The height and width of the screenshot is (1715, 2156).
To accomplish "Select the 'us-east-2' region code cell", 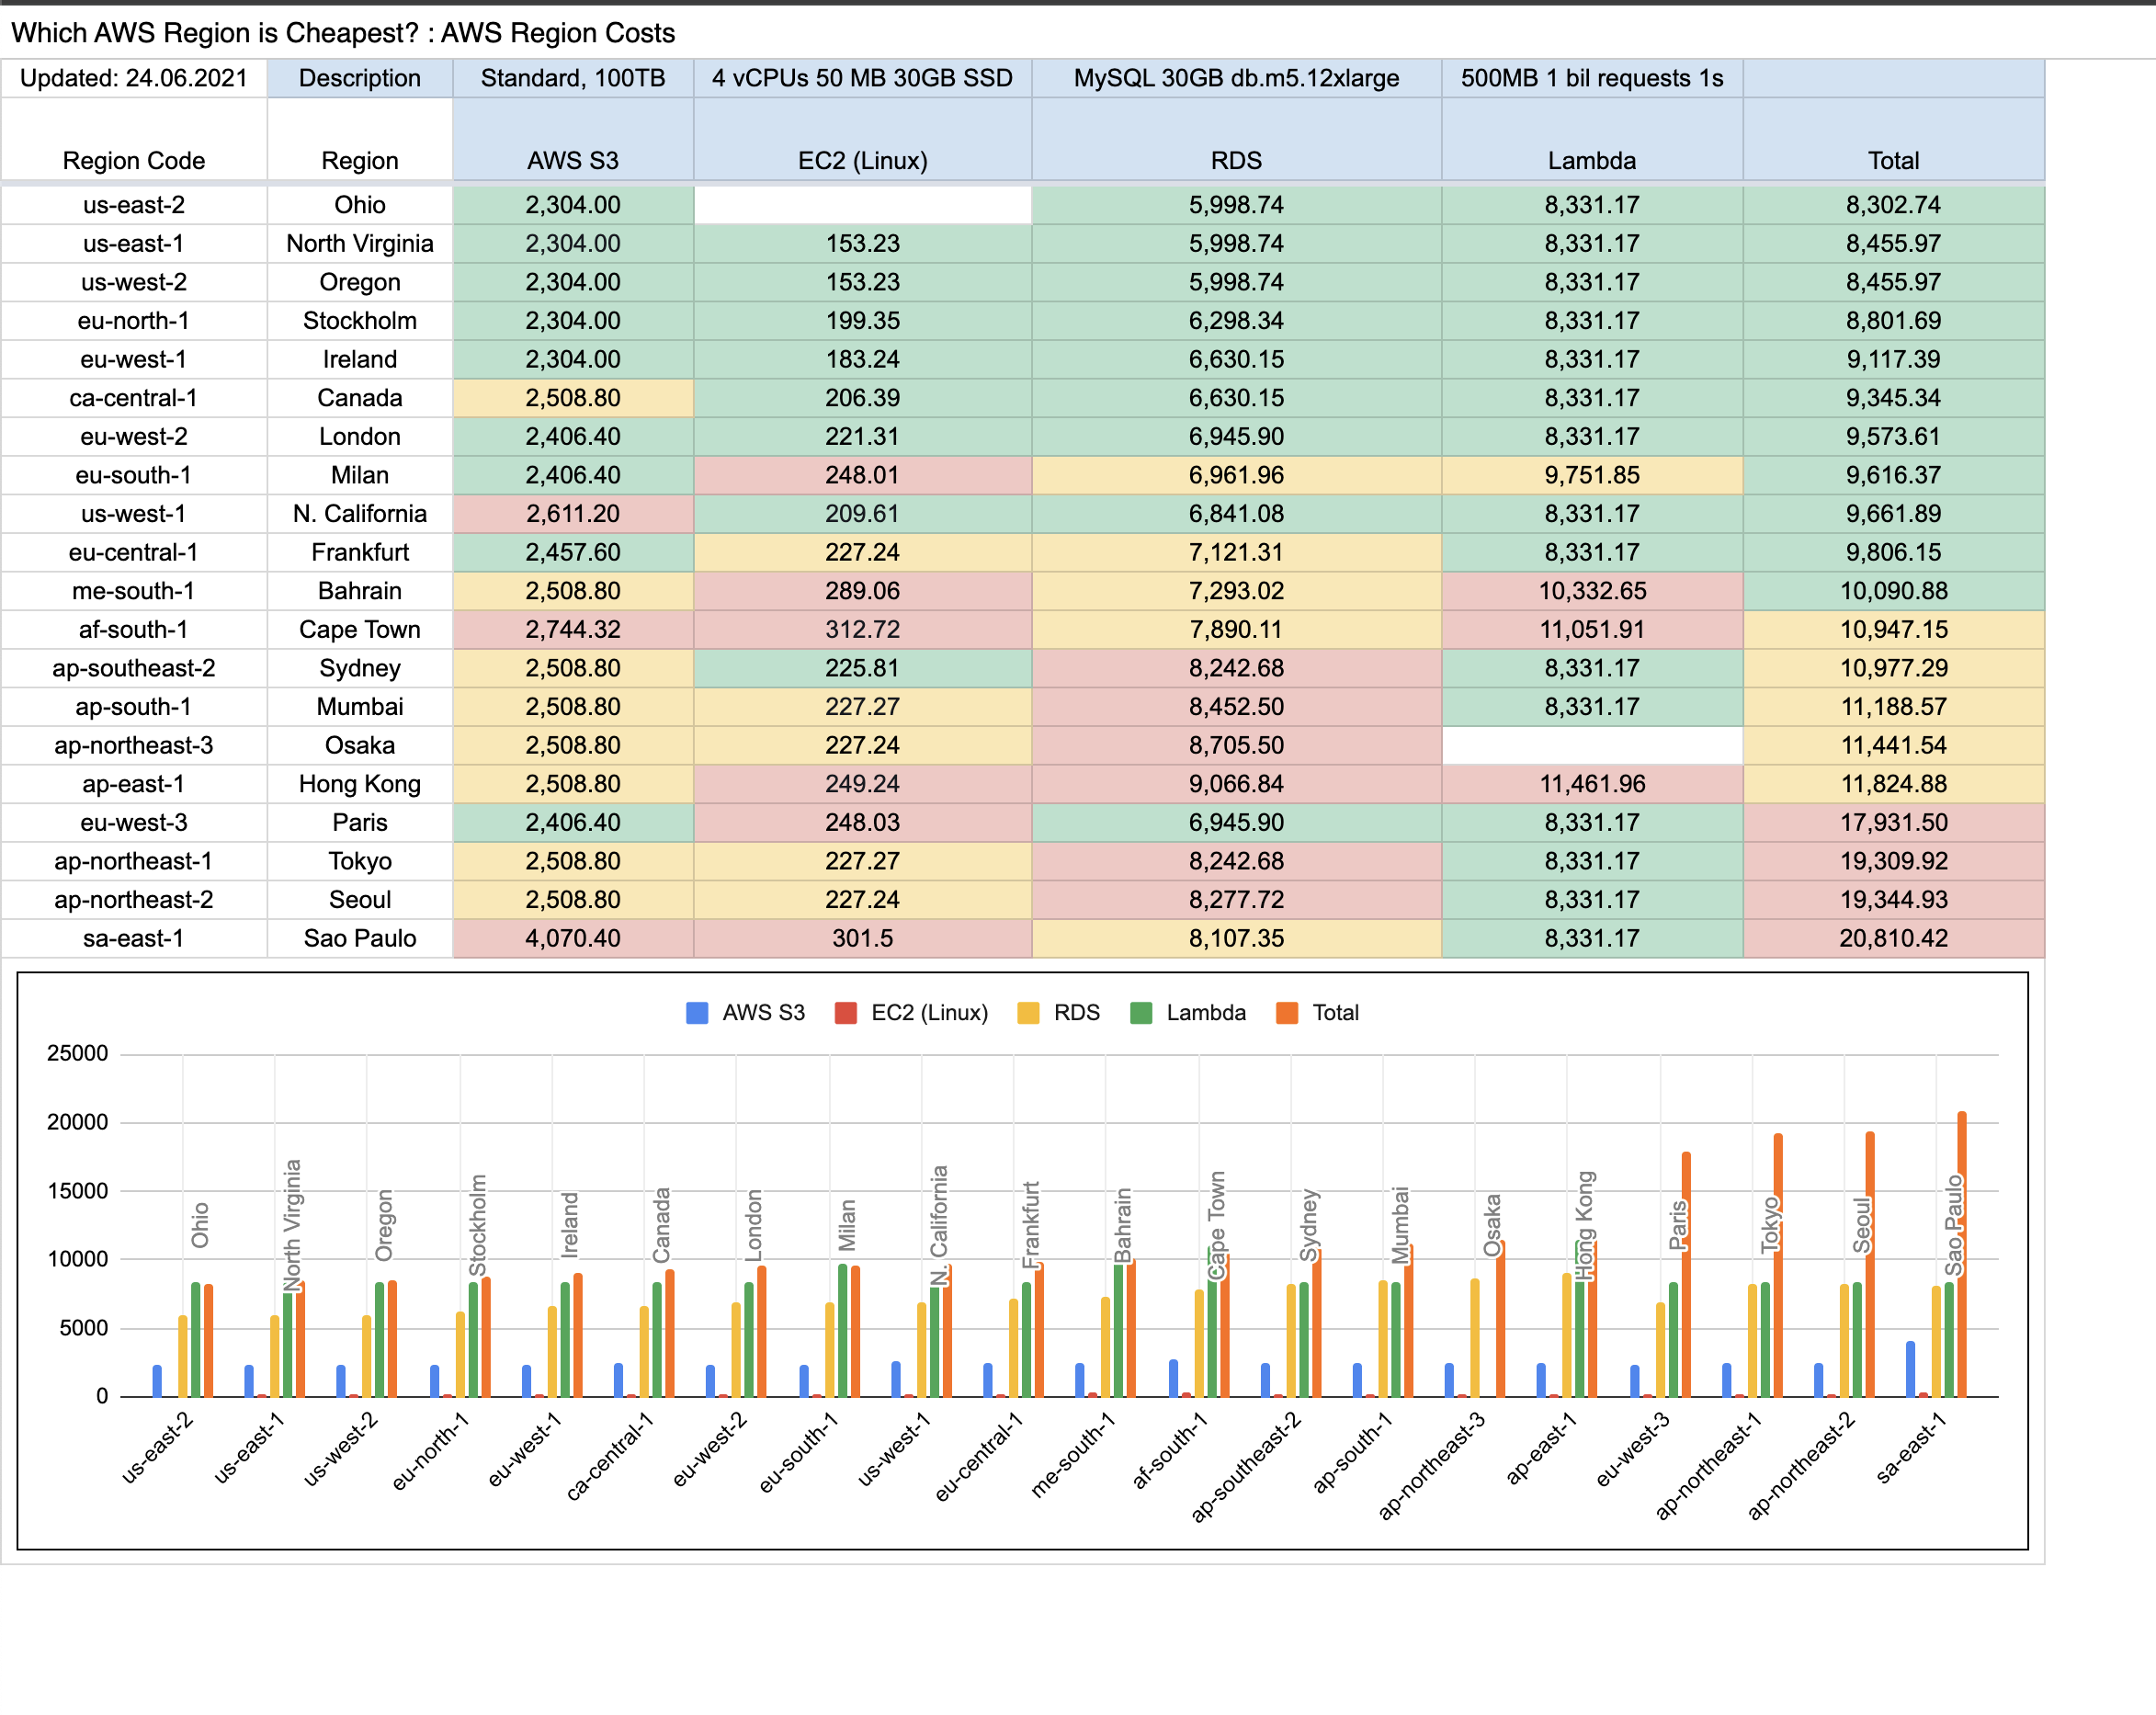I will point(134,205).
